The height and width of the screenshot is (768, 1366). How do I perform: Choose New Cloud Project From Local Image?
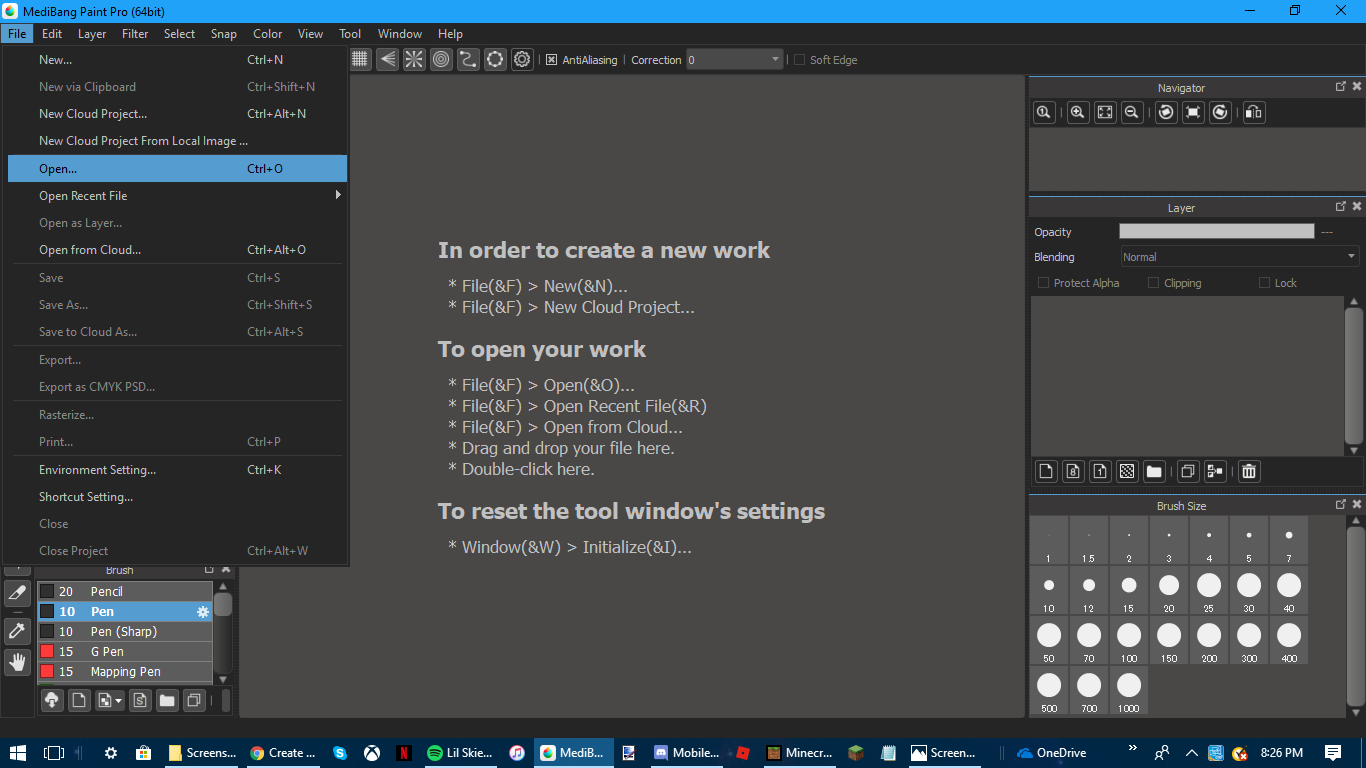click(177, 141)
